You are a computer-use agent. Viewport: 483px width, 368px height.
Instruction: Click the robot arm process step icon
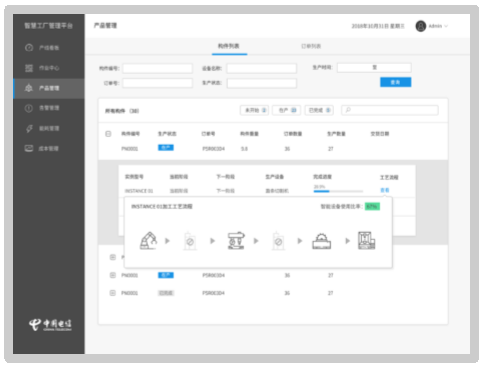[x=148, y=240]
